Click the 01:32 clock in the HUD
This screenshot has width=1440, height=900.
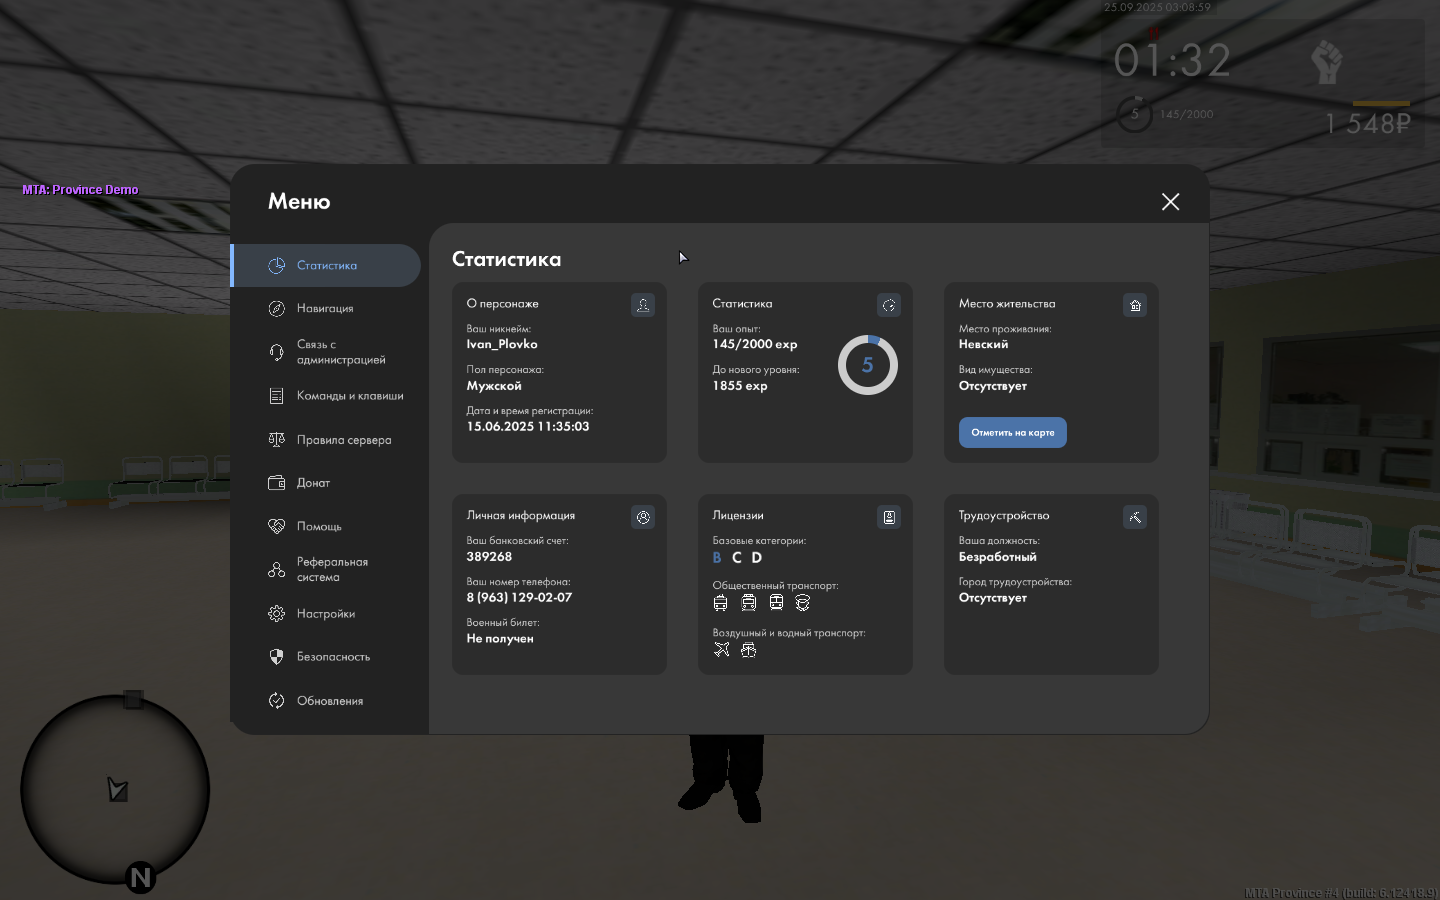pos(1173,60)
